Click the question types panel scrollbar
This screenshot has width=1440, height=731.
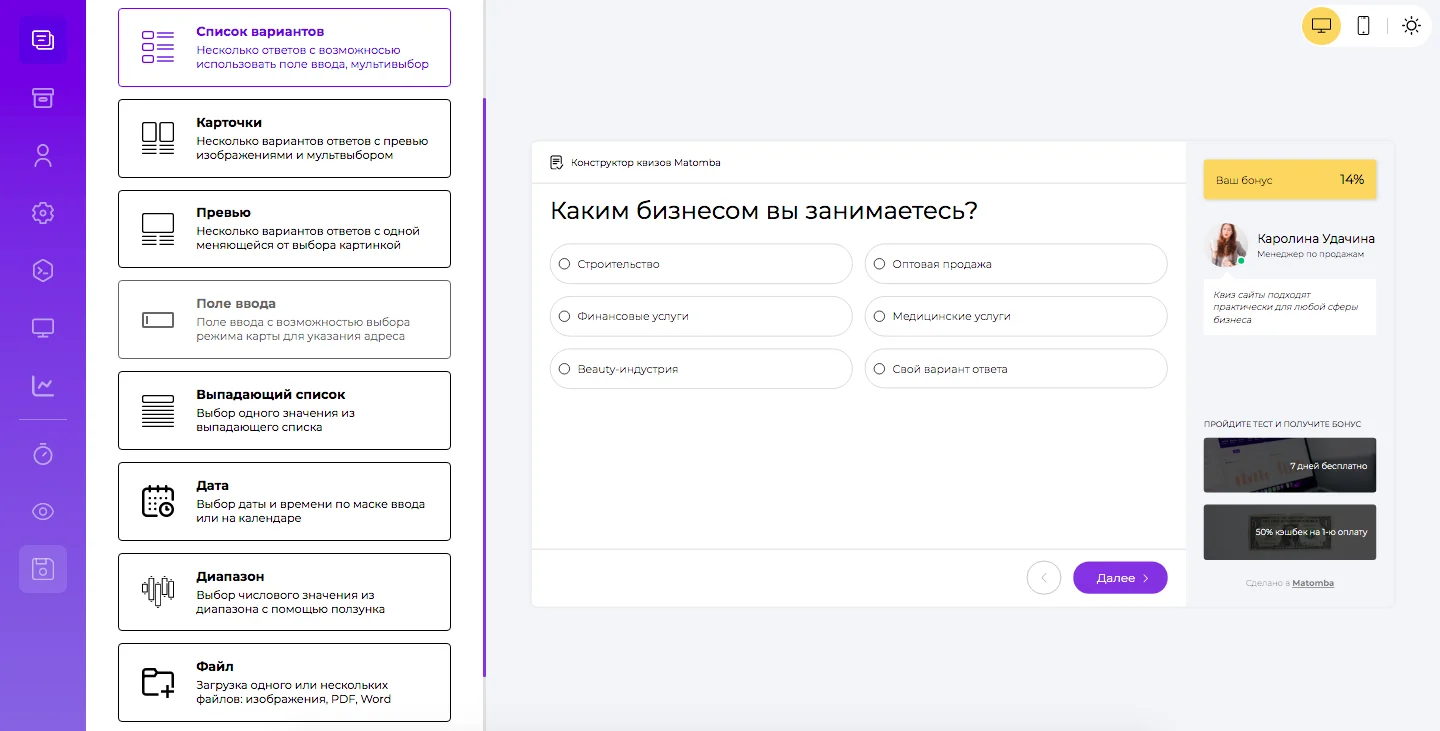pyautogui.click(x=484, y=387)
